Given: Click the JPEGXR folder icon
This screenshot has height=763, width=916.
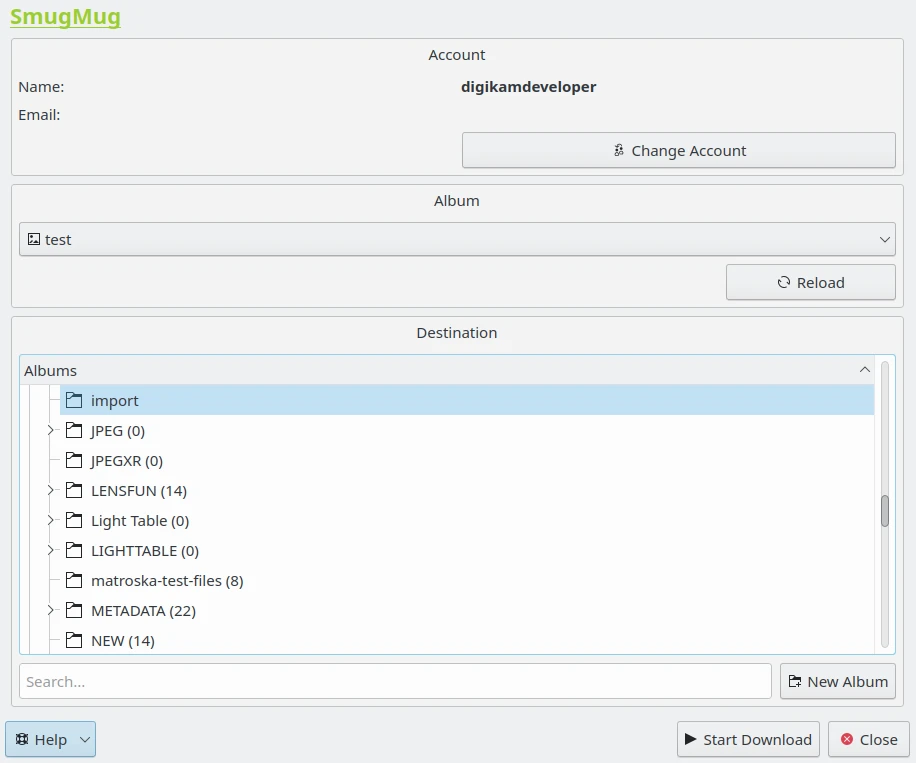Looking at the screenshot, I should [74, 461].
